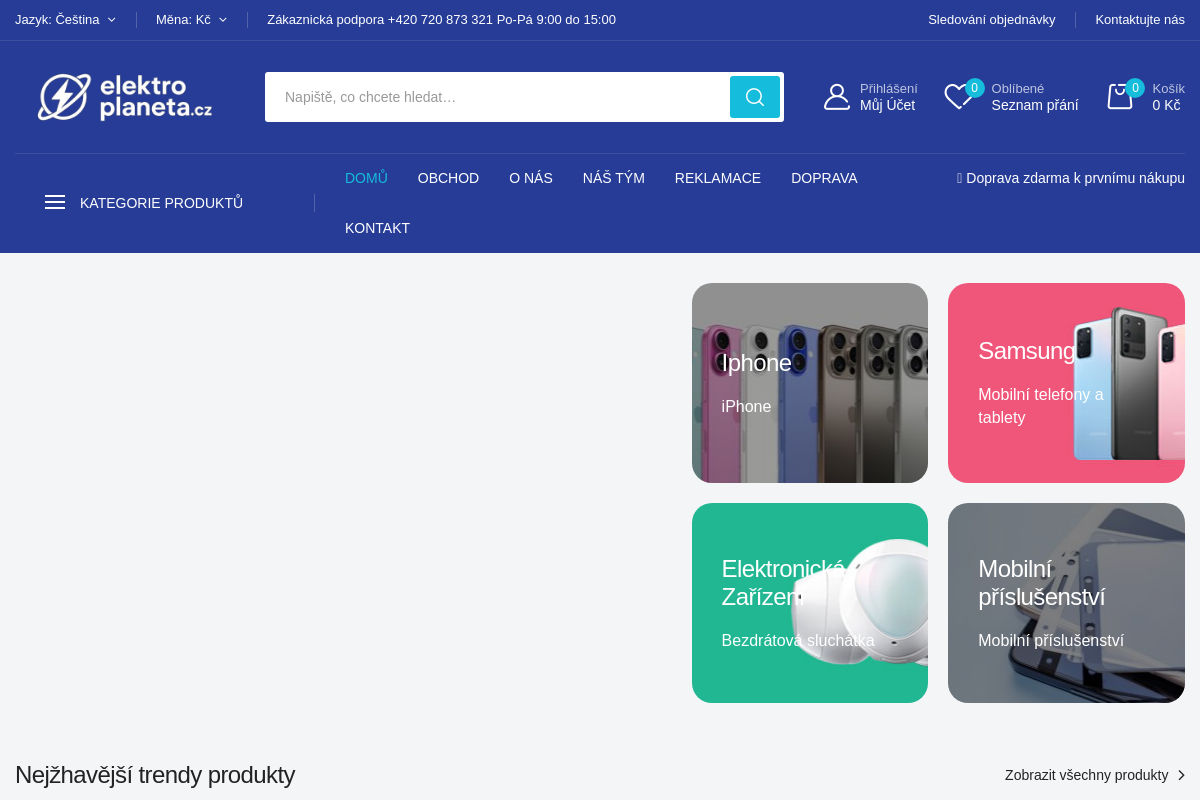Viewport: 1200px width, 800px height.
Task: Open the O nás page
Action: pyautogui.click(x=531, y=178)
